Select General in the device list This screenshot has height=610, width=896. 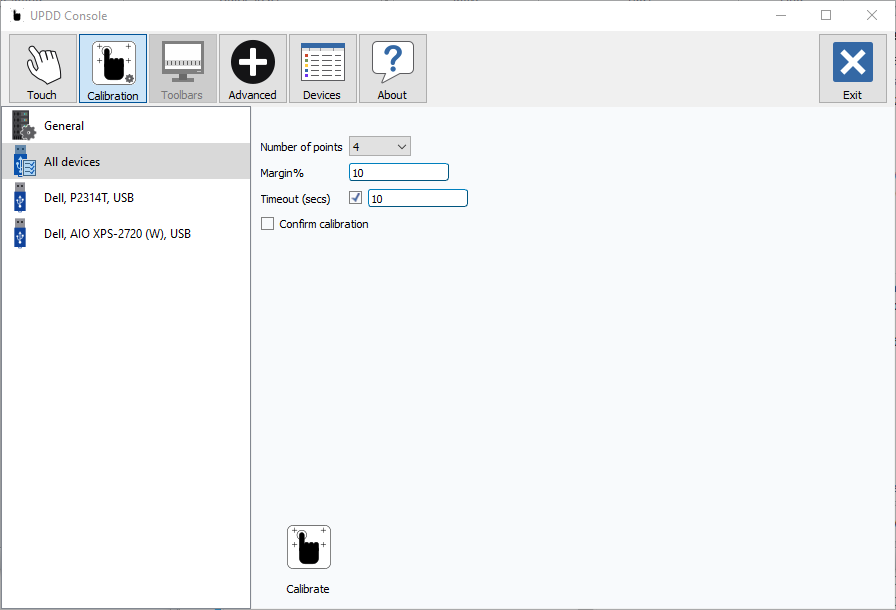click(x=64, y=126)
